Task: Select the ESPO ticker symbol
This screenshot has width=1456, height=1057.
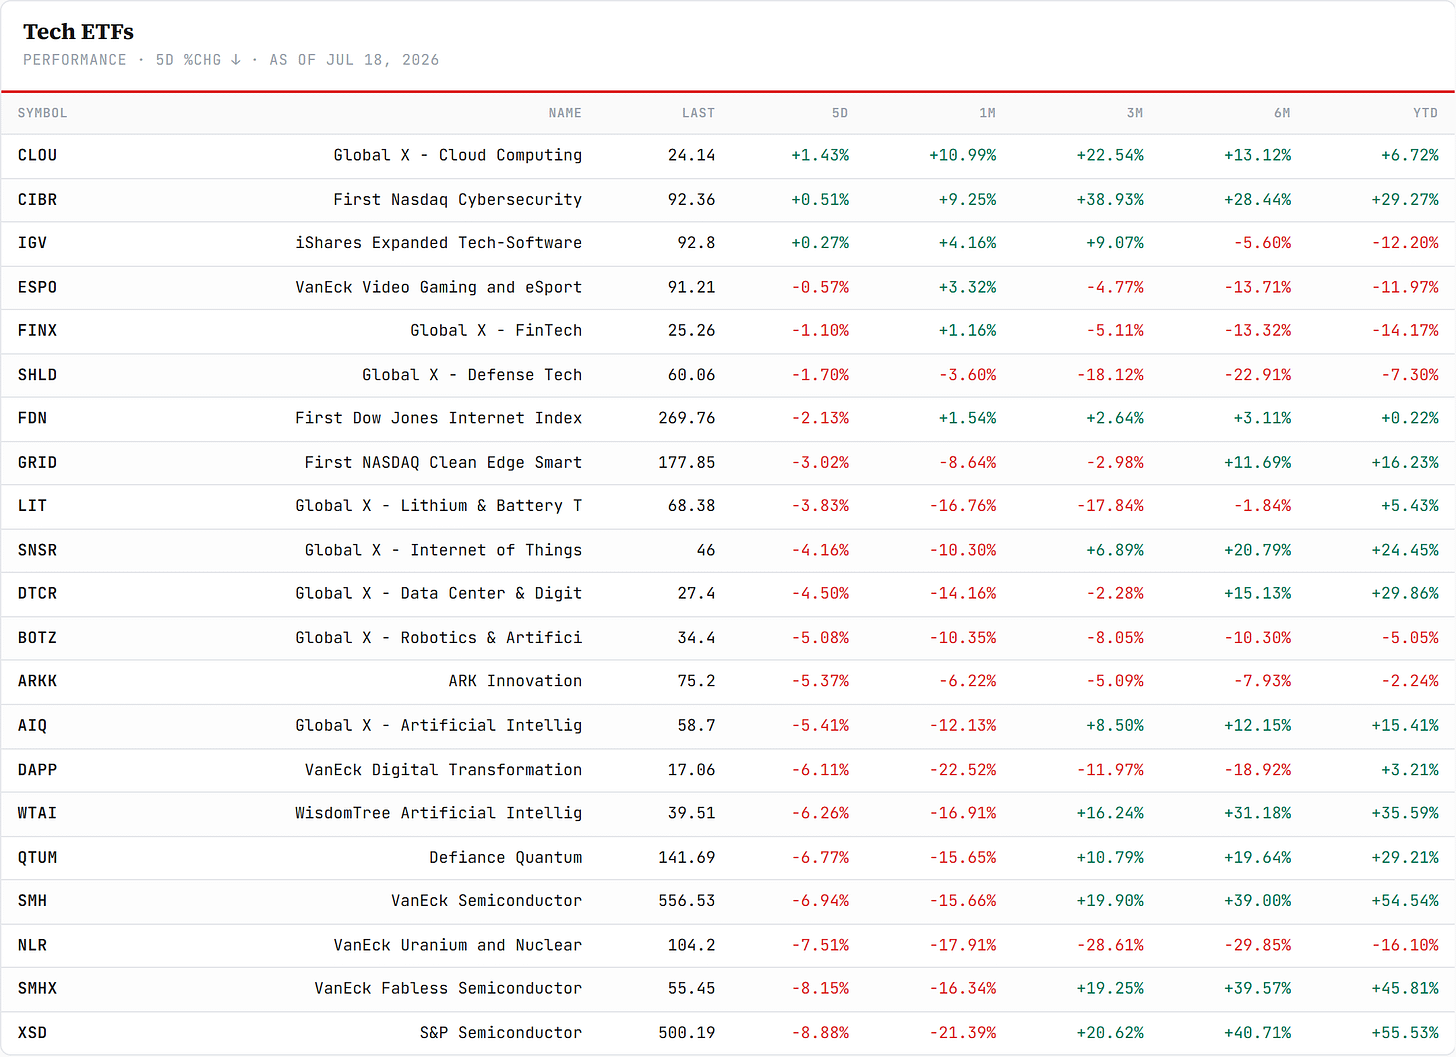Action: coord(37,287)
